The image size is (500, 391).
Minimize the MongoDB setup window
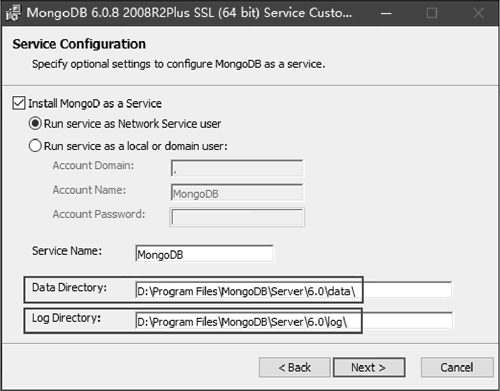coord(386,13)
